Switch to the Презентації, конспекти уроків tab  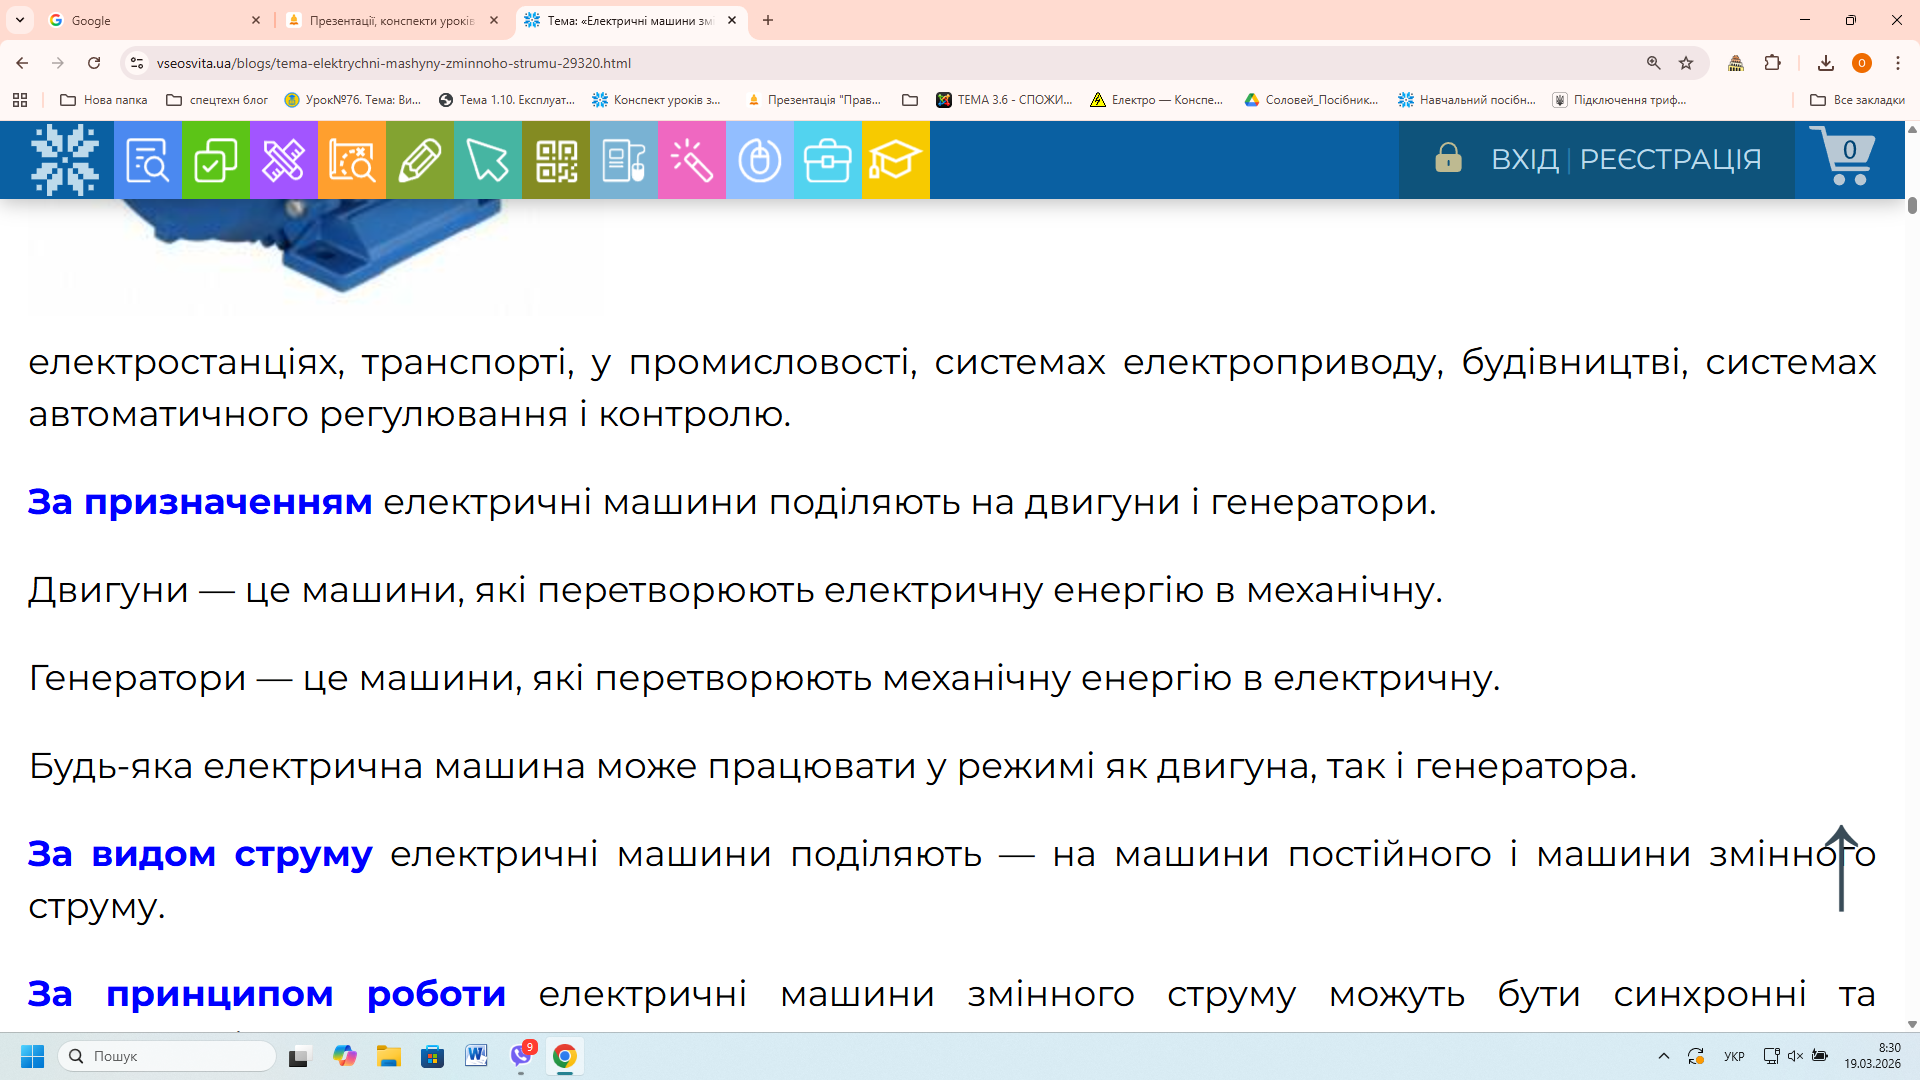coord(390,20)
